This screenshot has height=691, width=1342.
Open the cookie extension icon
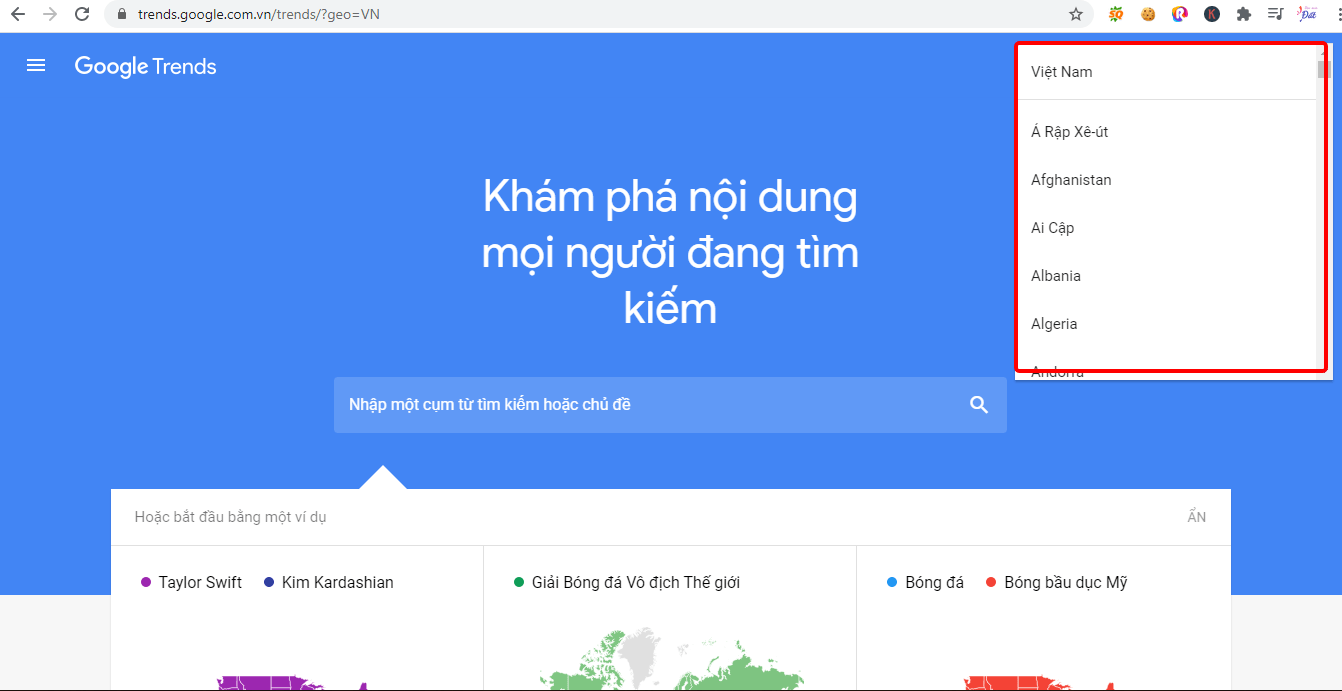pos(1148,14)
